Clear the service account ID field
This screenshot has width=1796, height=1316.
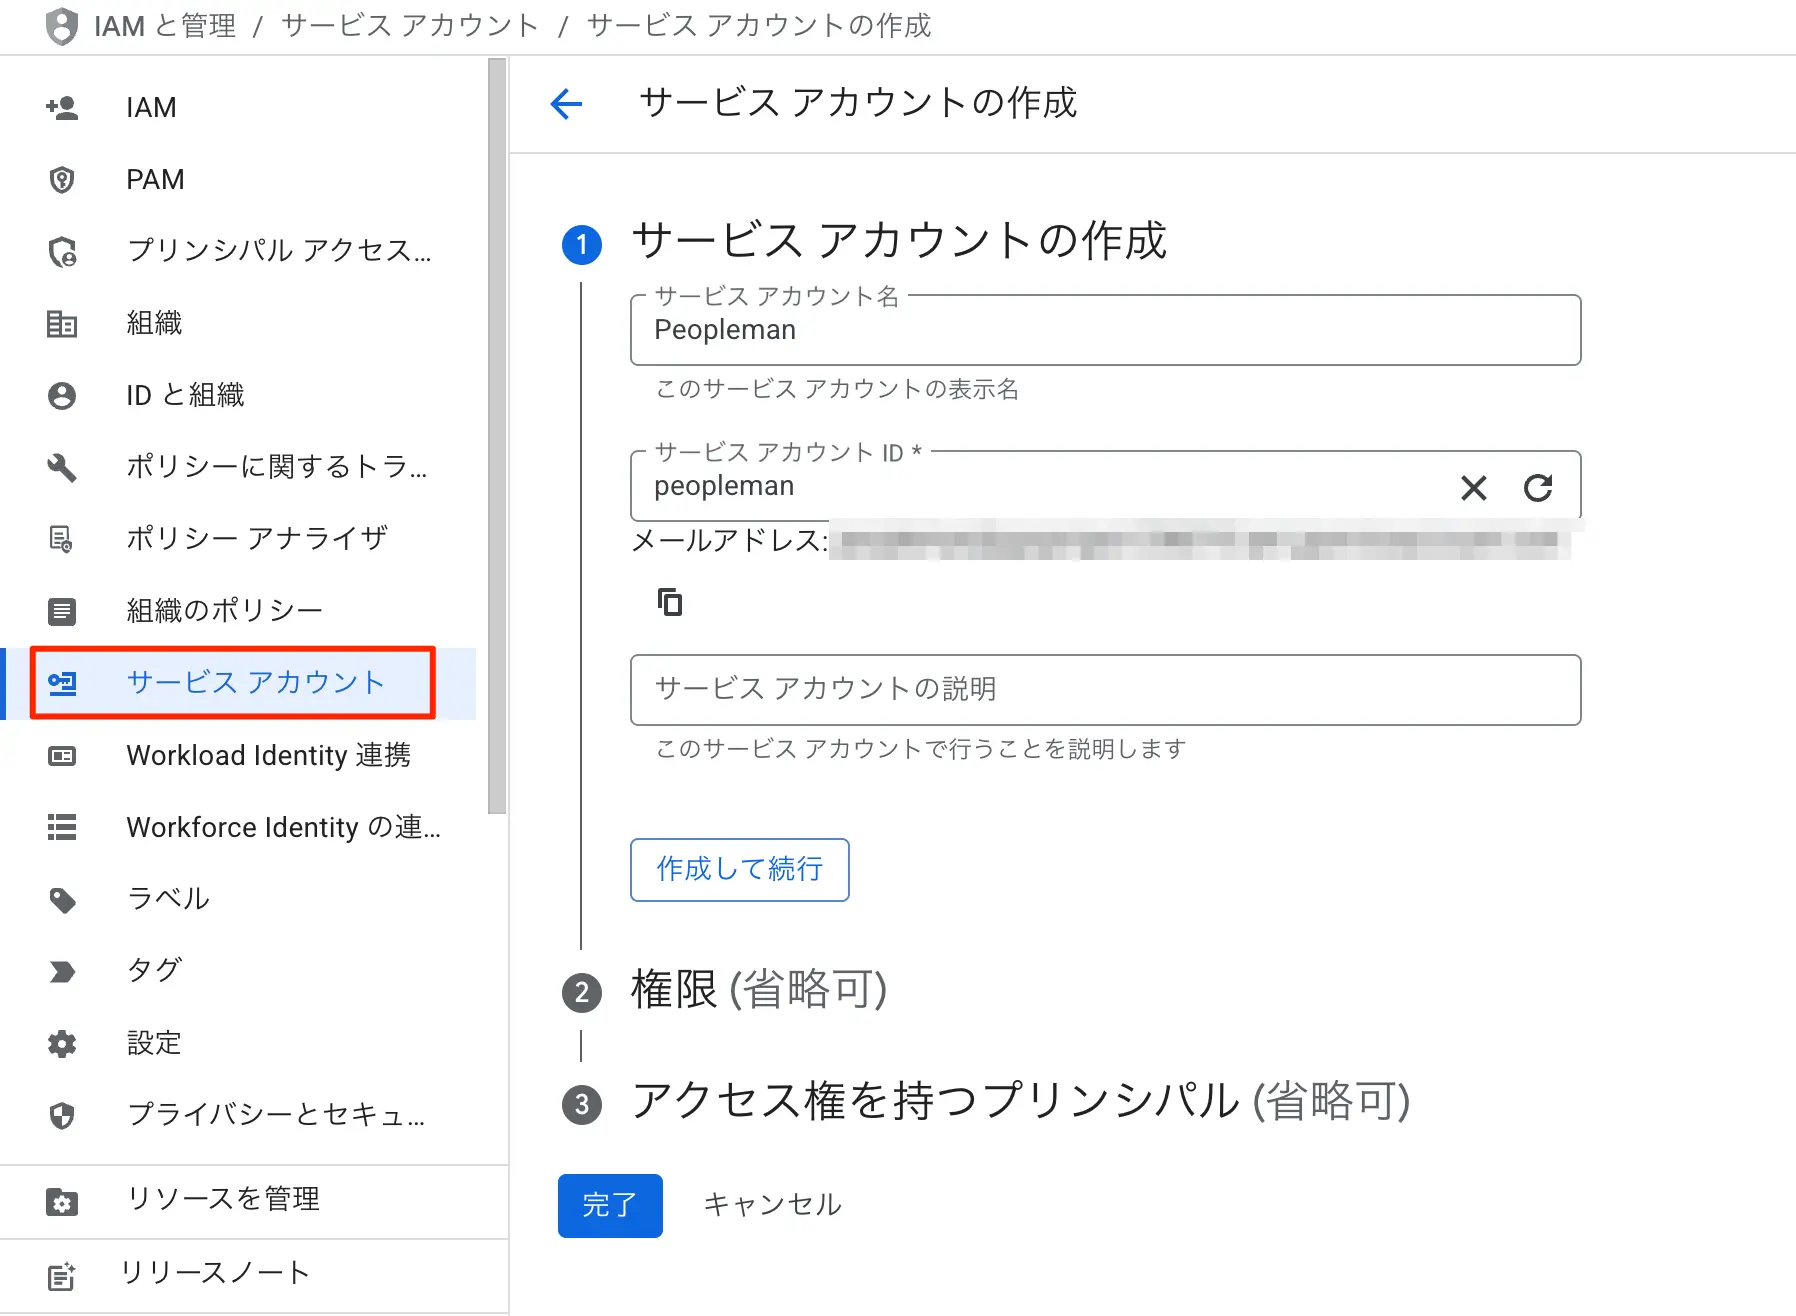(x=1473, y=488)
